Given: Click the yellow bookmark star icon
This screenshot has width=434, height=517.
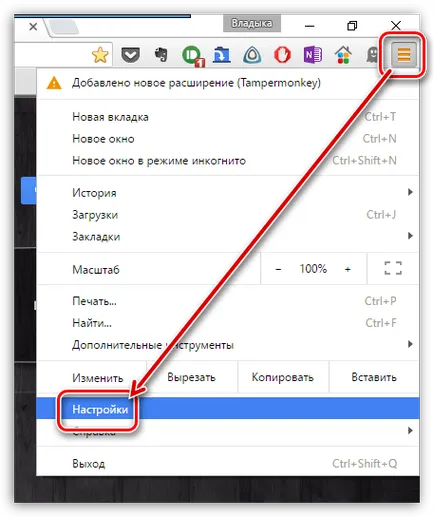Looking at the screenshot, I should tap(100, 55).
